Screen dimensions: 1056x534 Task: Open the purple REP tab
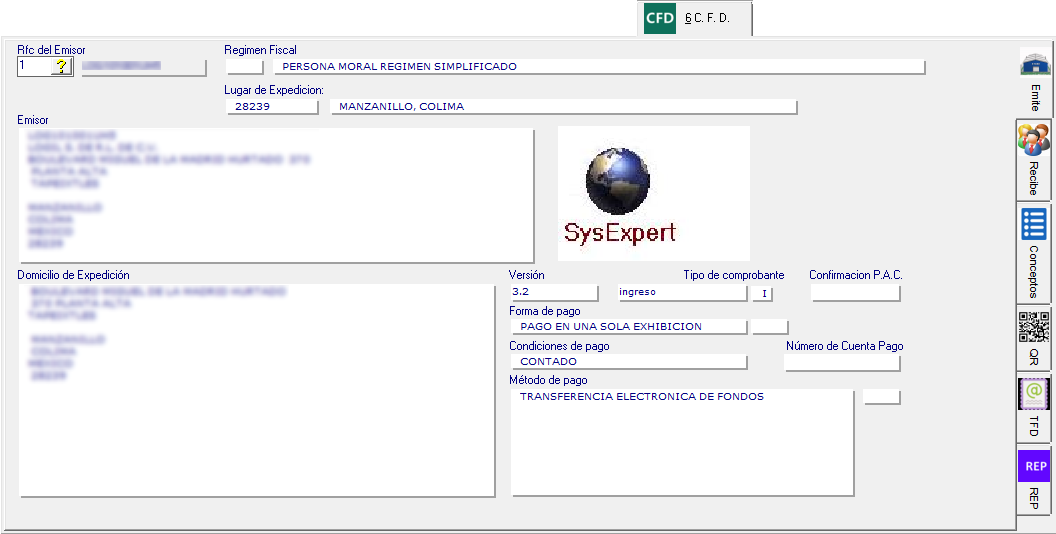point(1034,466)
